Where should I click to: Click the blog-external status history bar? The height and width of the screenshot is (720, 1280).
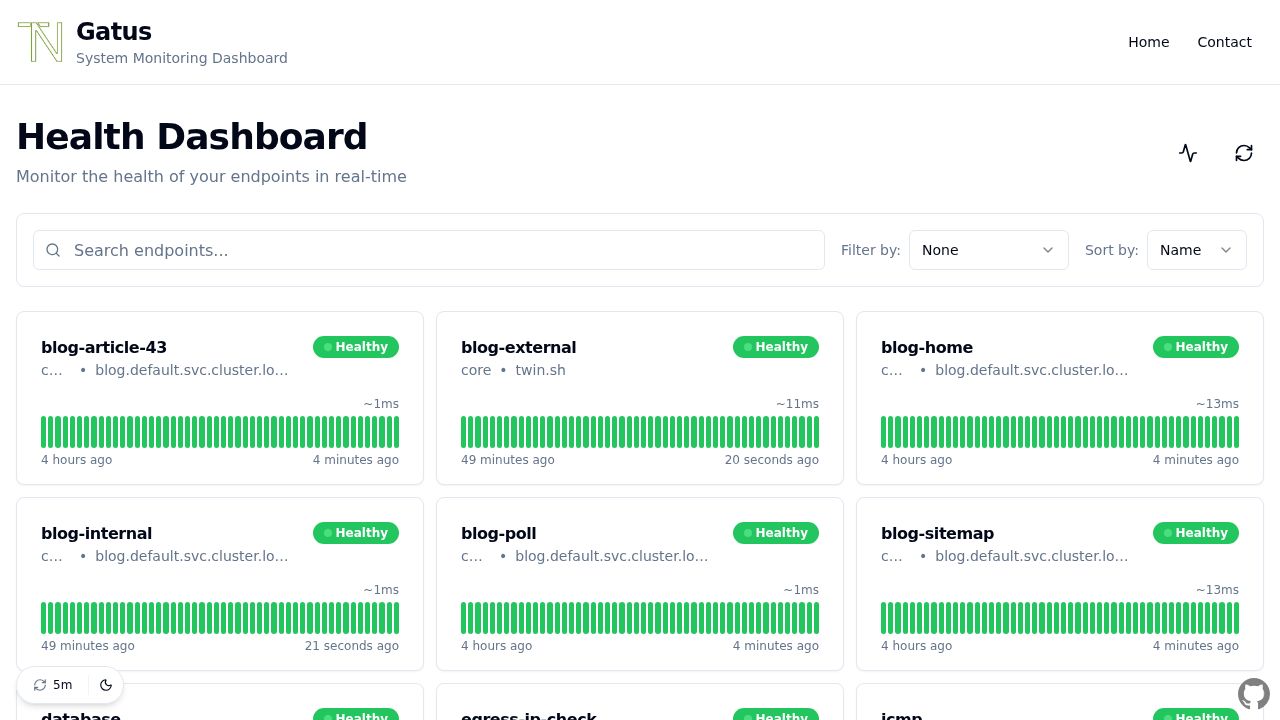[640, 432]
